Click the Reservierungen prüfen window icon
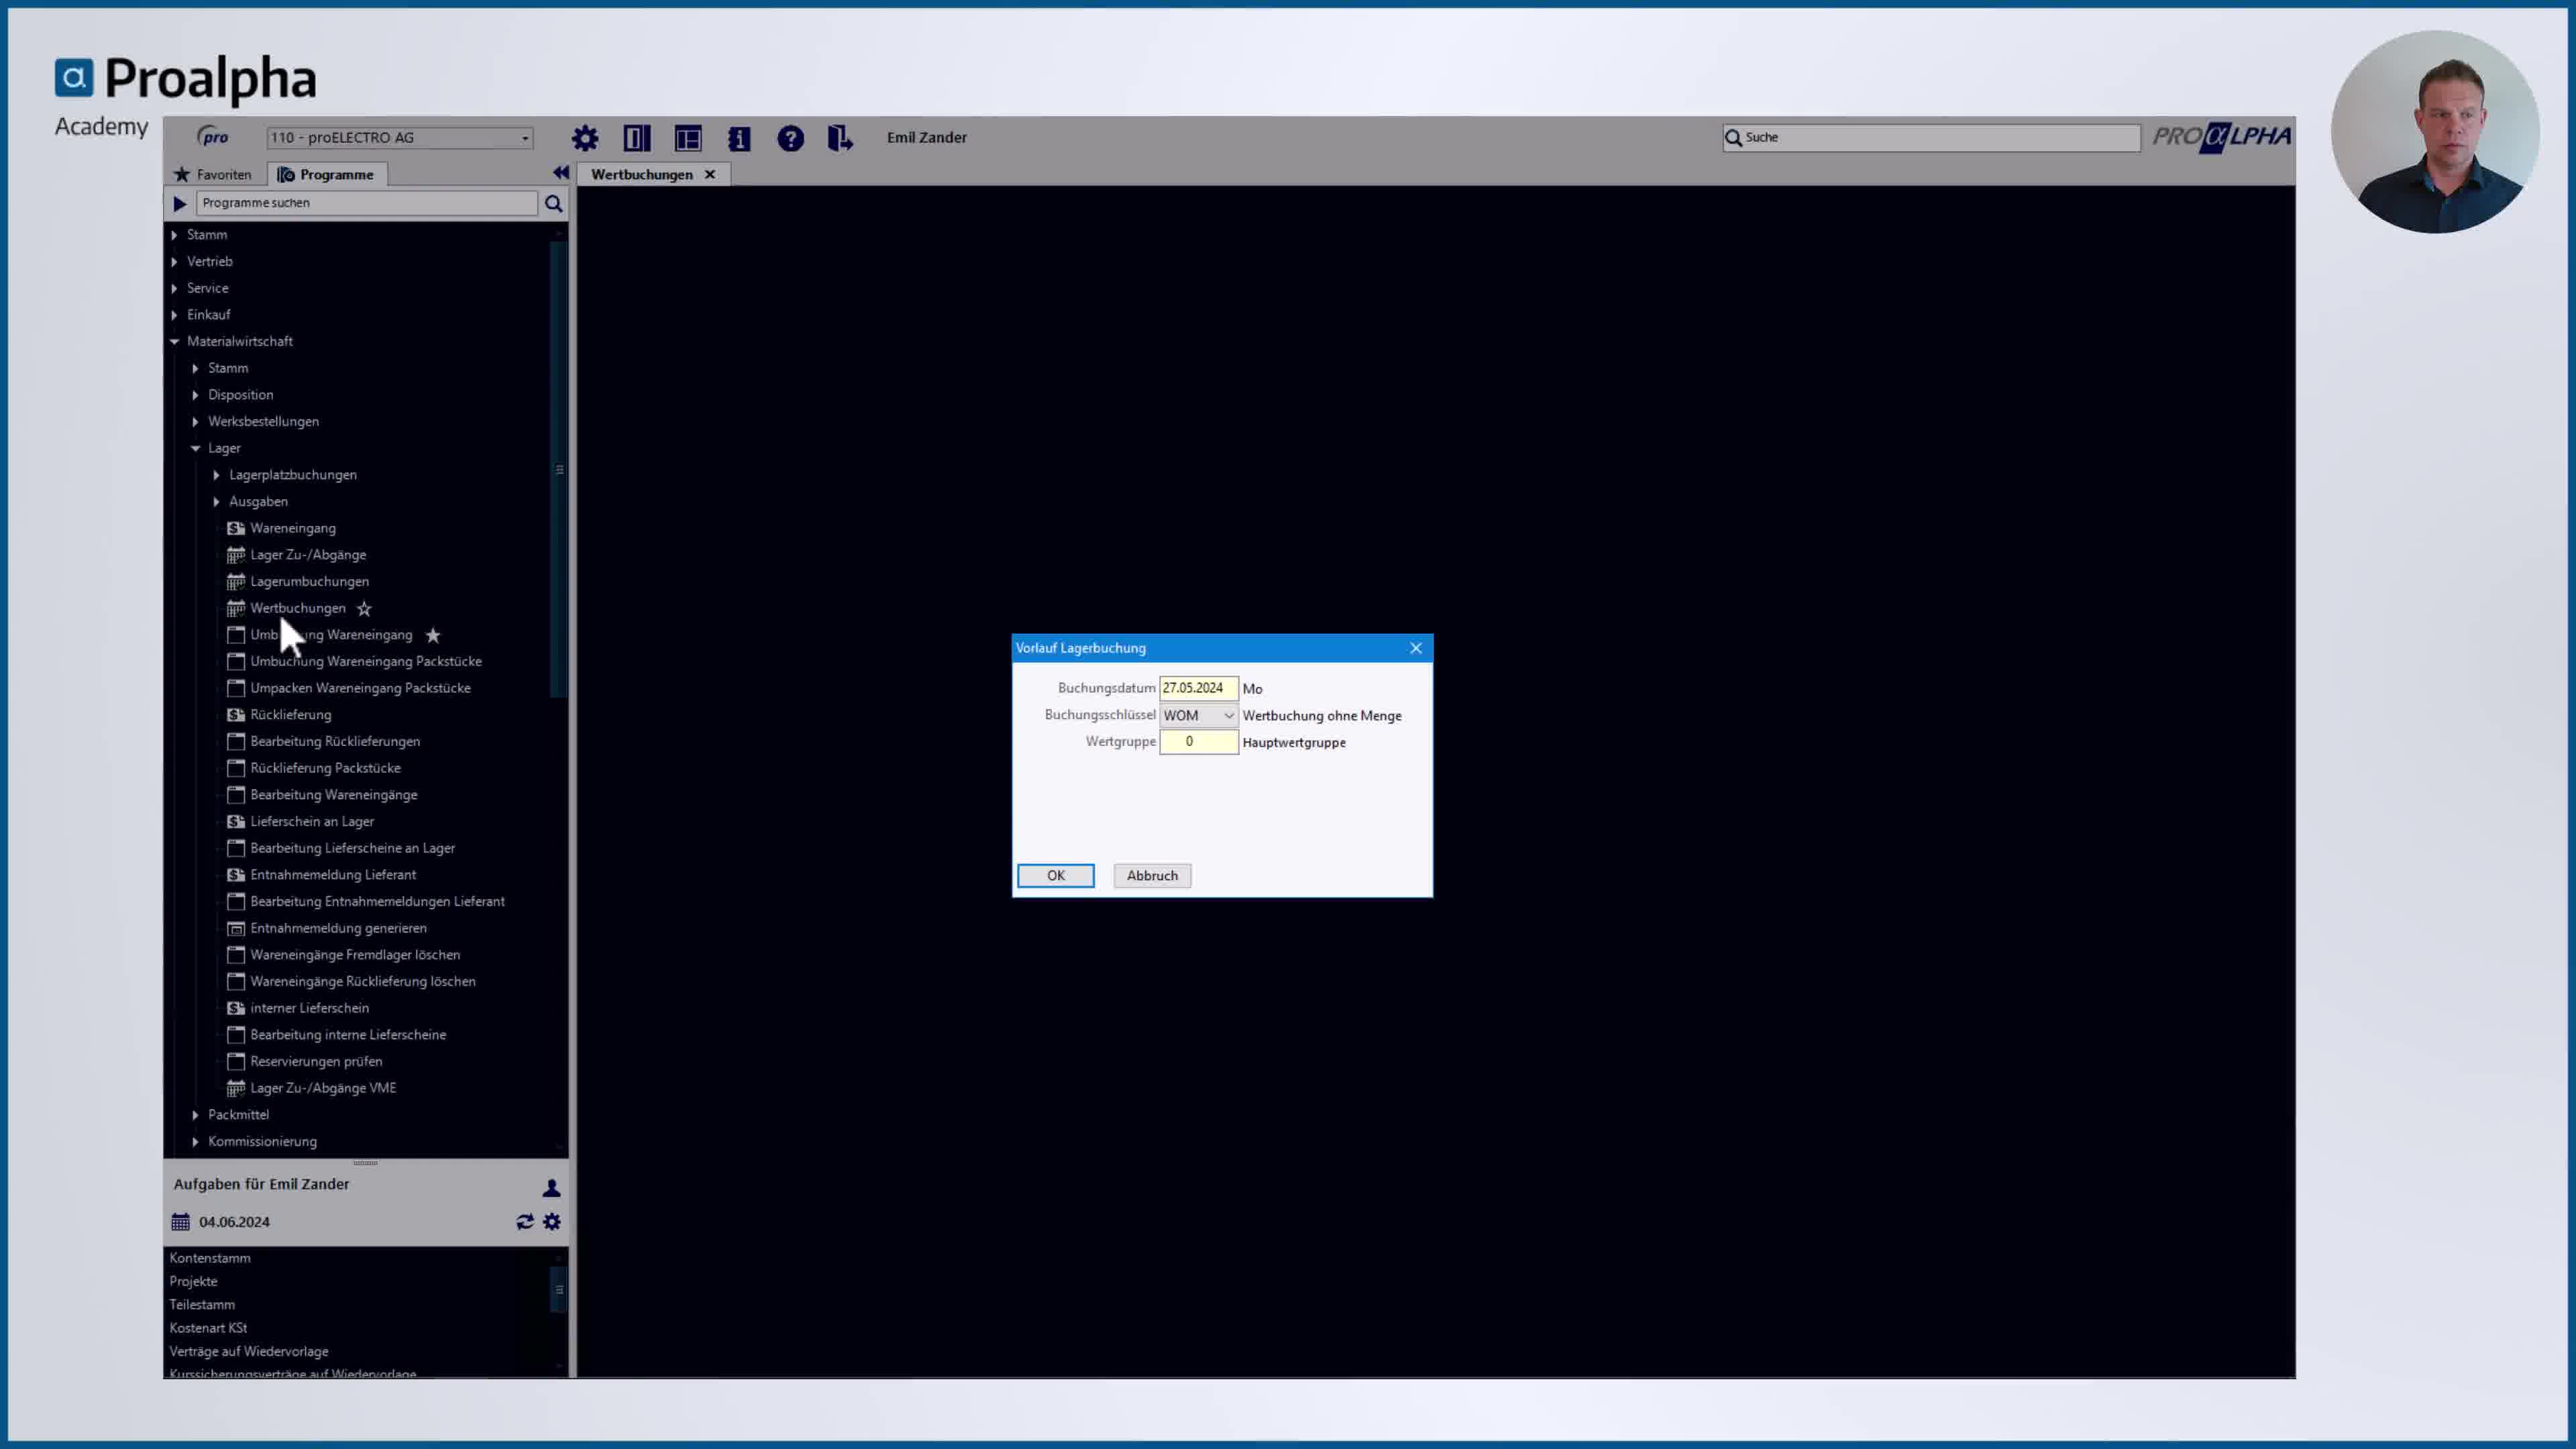Image resolution: width=2576 pixels, height=1449 pixels. 236,1061
